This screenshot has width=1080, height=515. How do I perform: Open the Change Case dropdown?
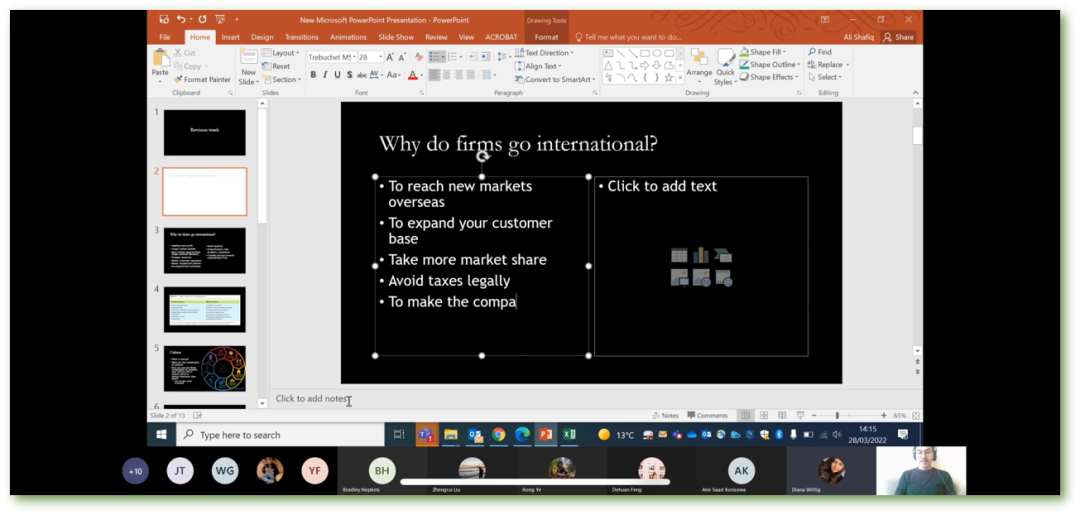coord(393,74)
